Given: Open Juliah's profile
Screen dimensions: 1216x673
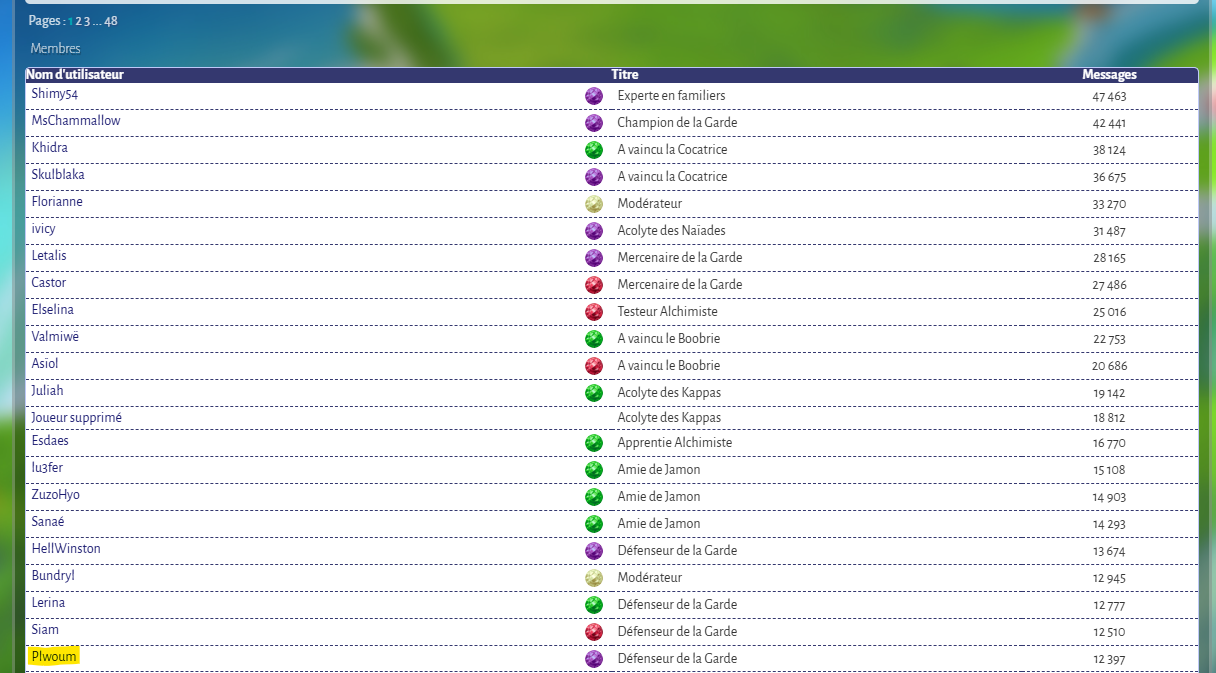Looking at the screenshot, I should click(x=47, y=391).
